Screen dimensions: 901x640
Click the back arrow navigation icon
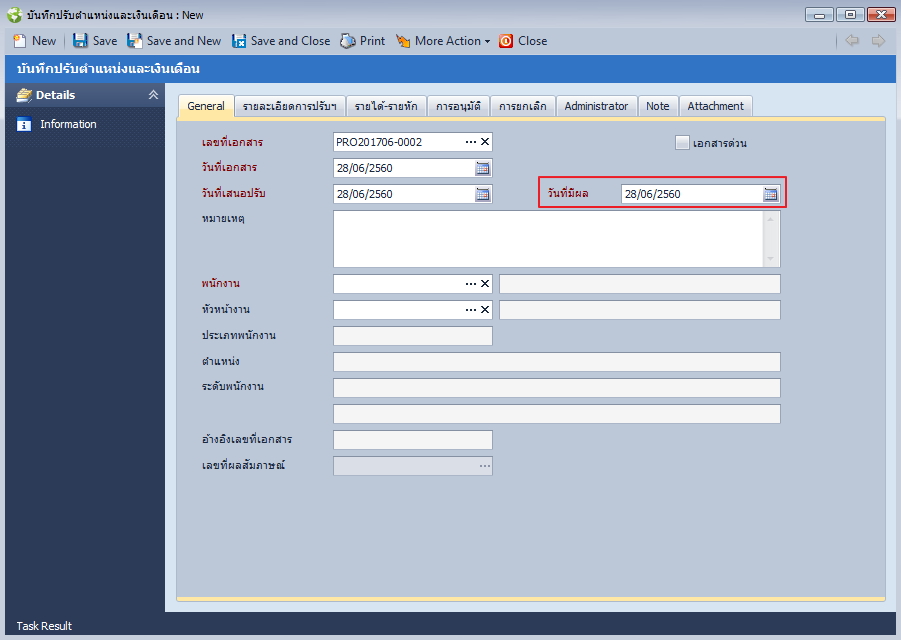(852, 41)
